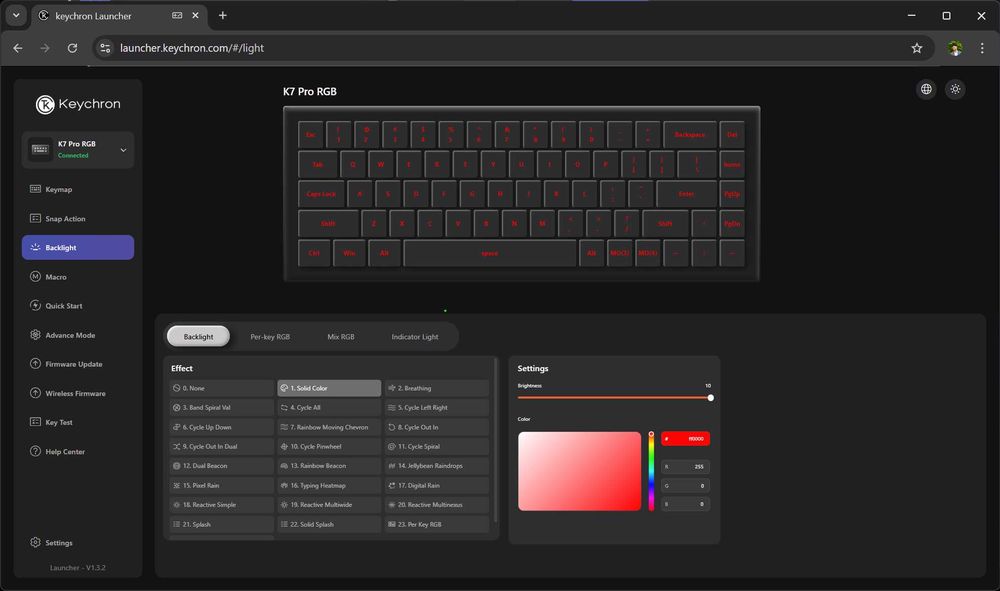Screen dimensions: 1000x591
Task: Open the Keymap page in sidebar
Action: 78,189
